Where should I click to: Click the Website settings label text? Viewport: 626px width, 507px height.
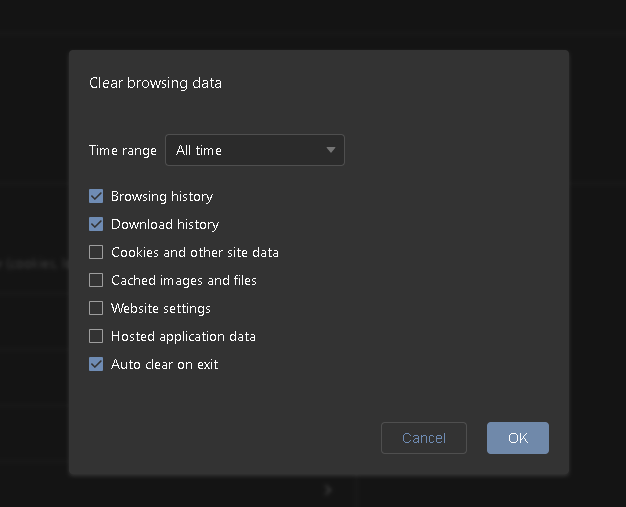pos(161,308)
